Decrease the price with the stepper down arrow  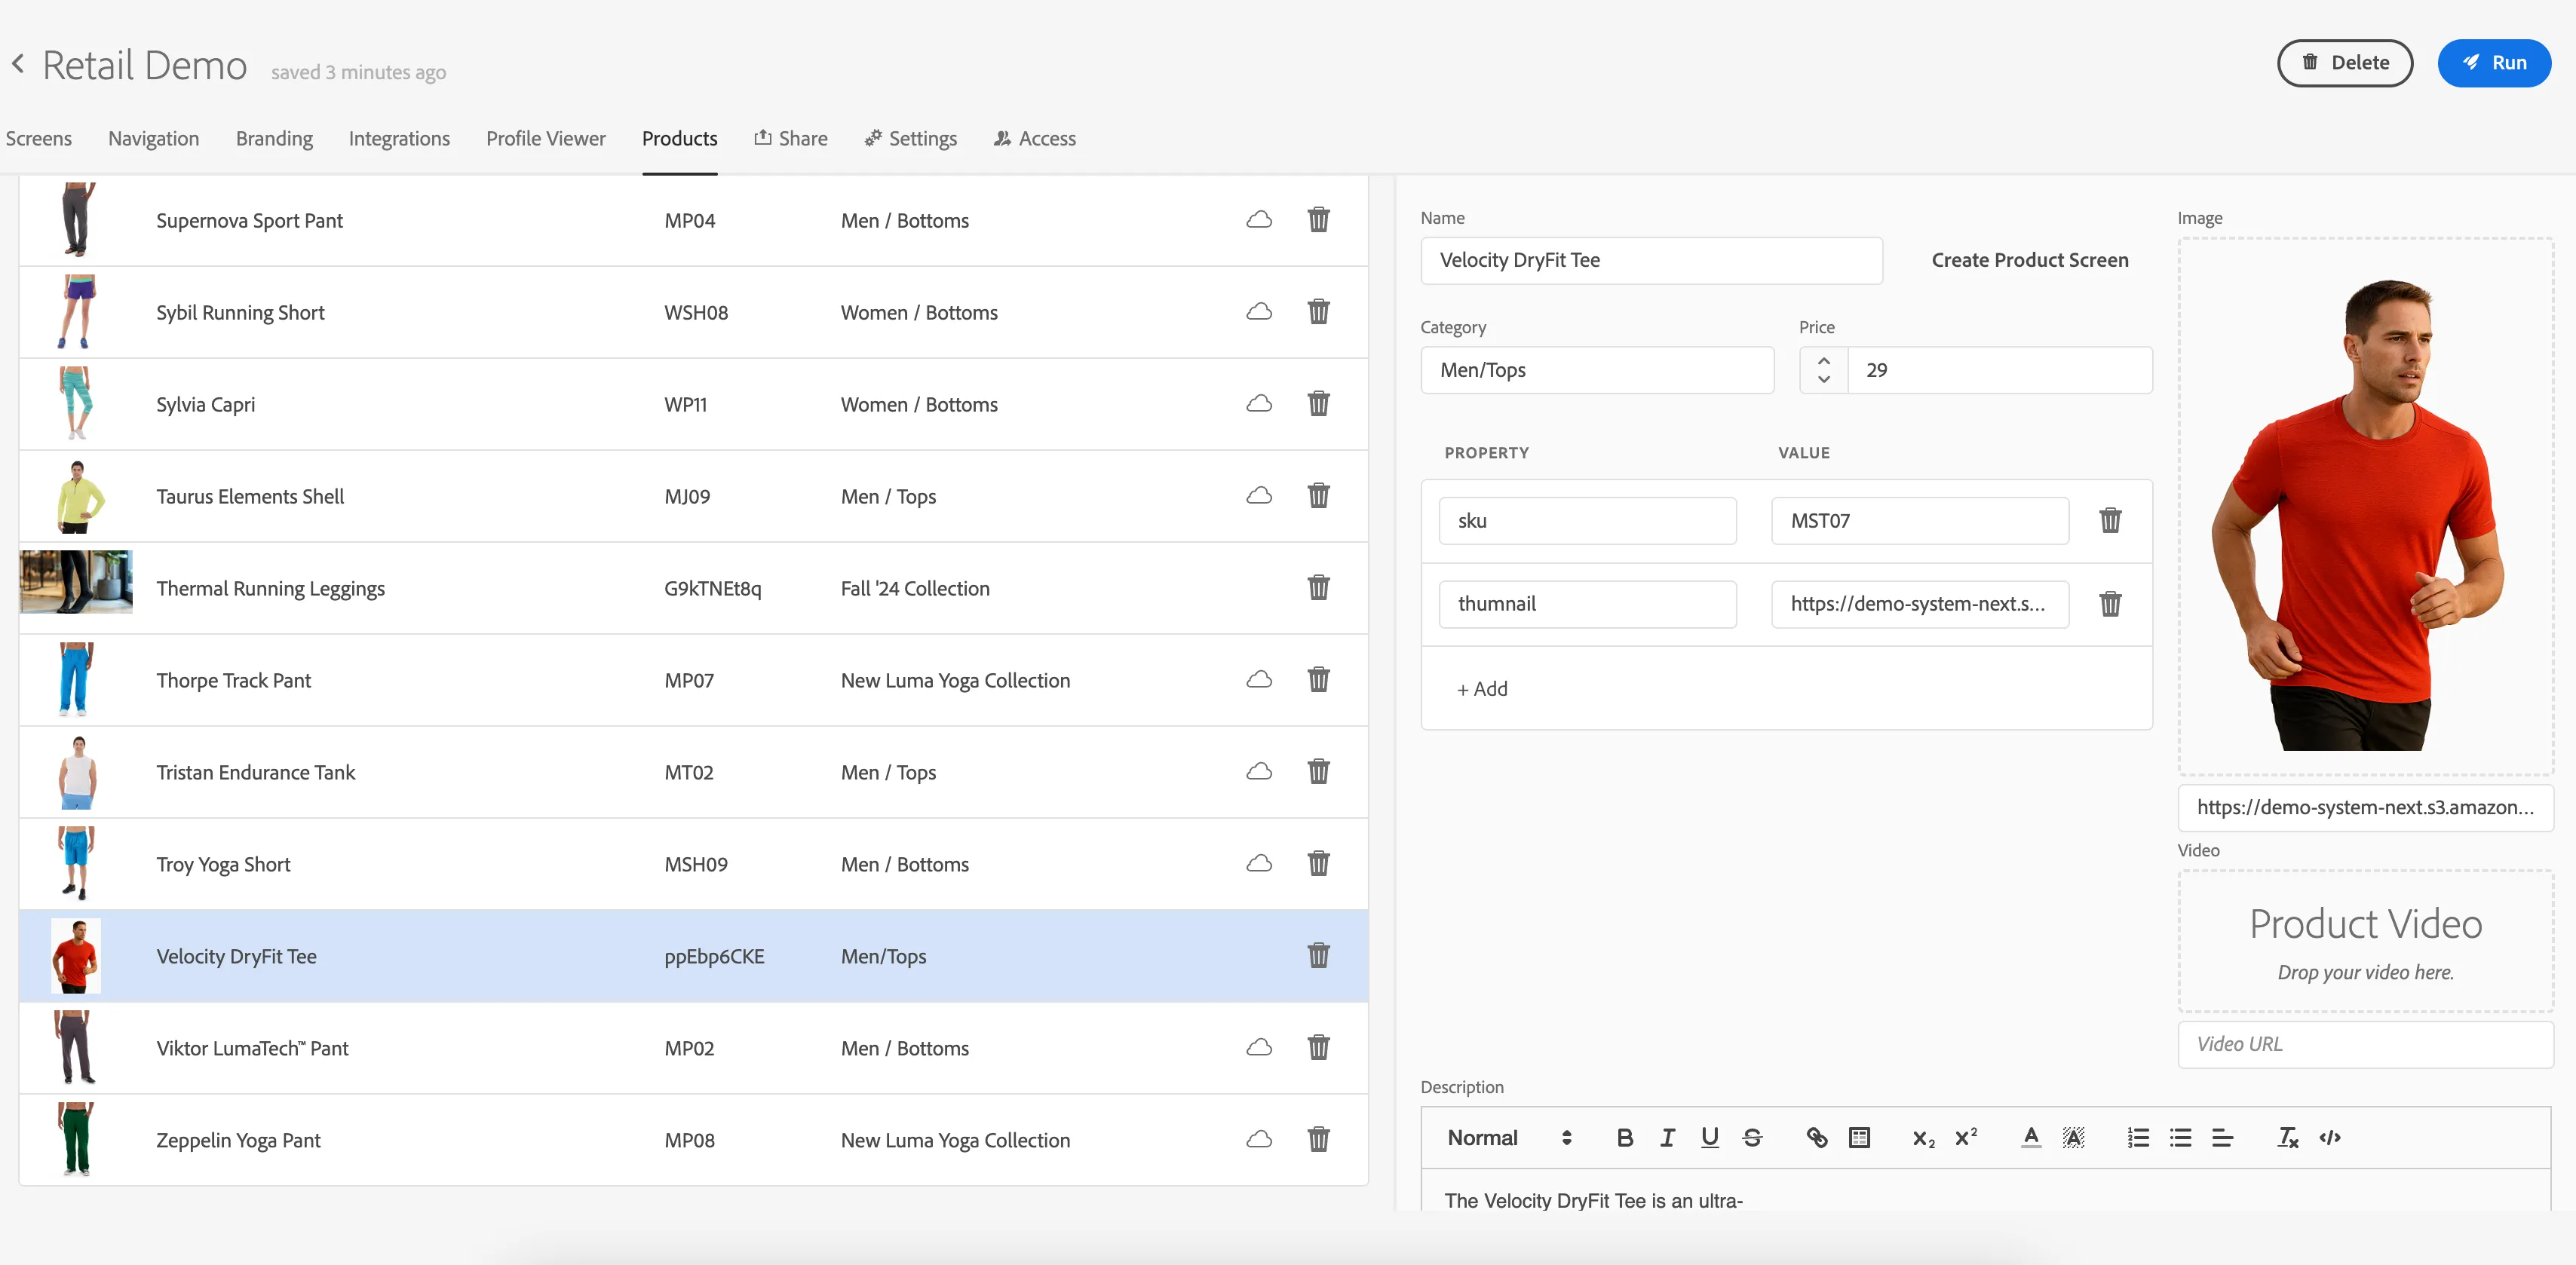pos(1823,380)
